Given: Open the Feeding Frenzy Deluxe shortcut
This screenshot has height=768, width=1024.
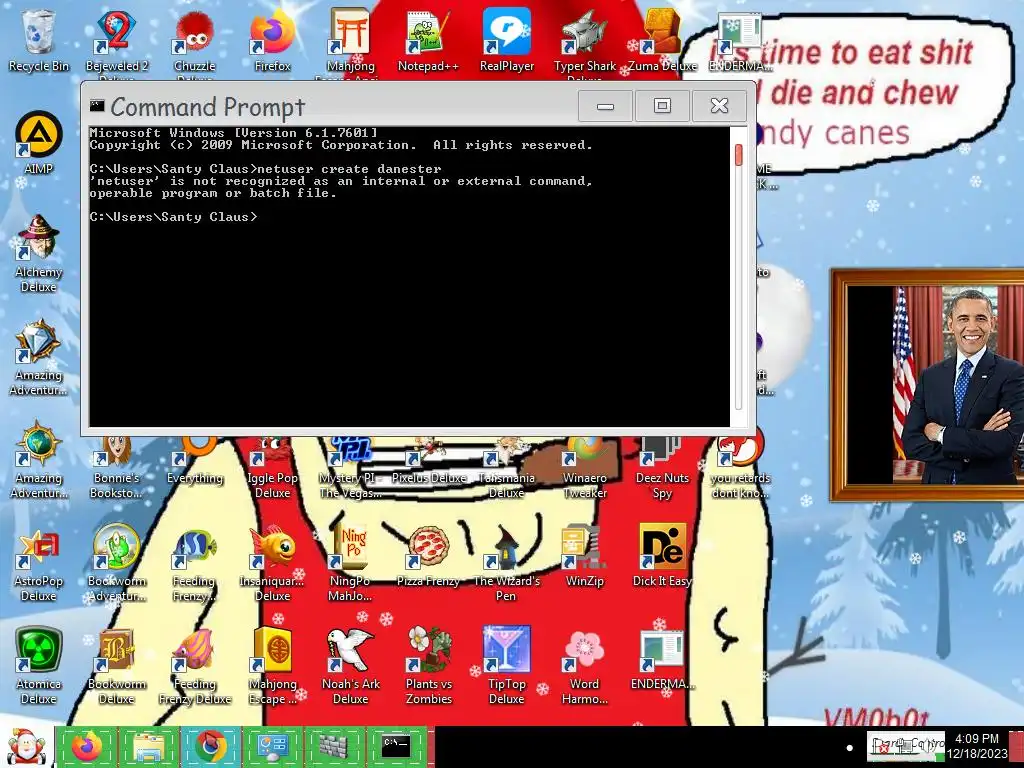Looking at the screenshot, I should (195, 666).
